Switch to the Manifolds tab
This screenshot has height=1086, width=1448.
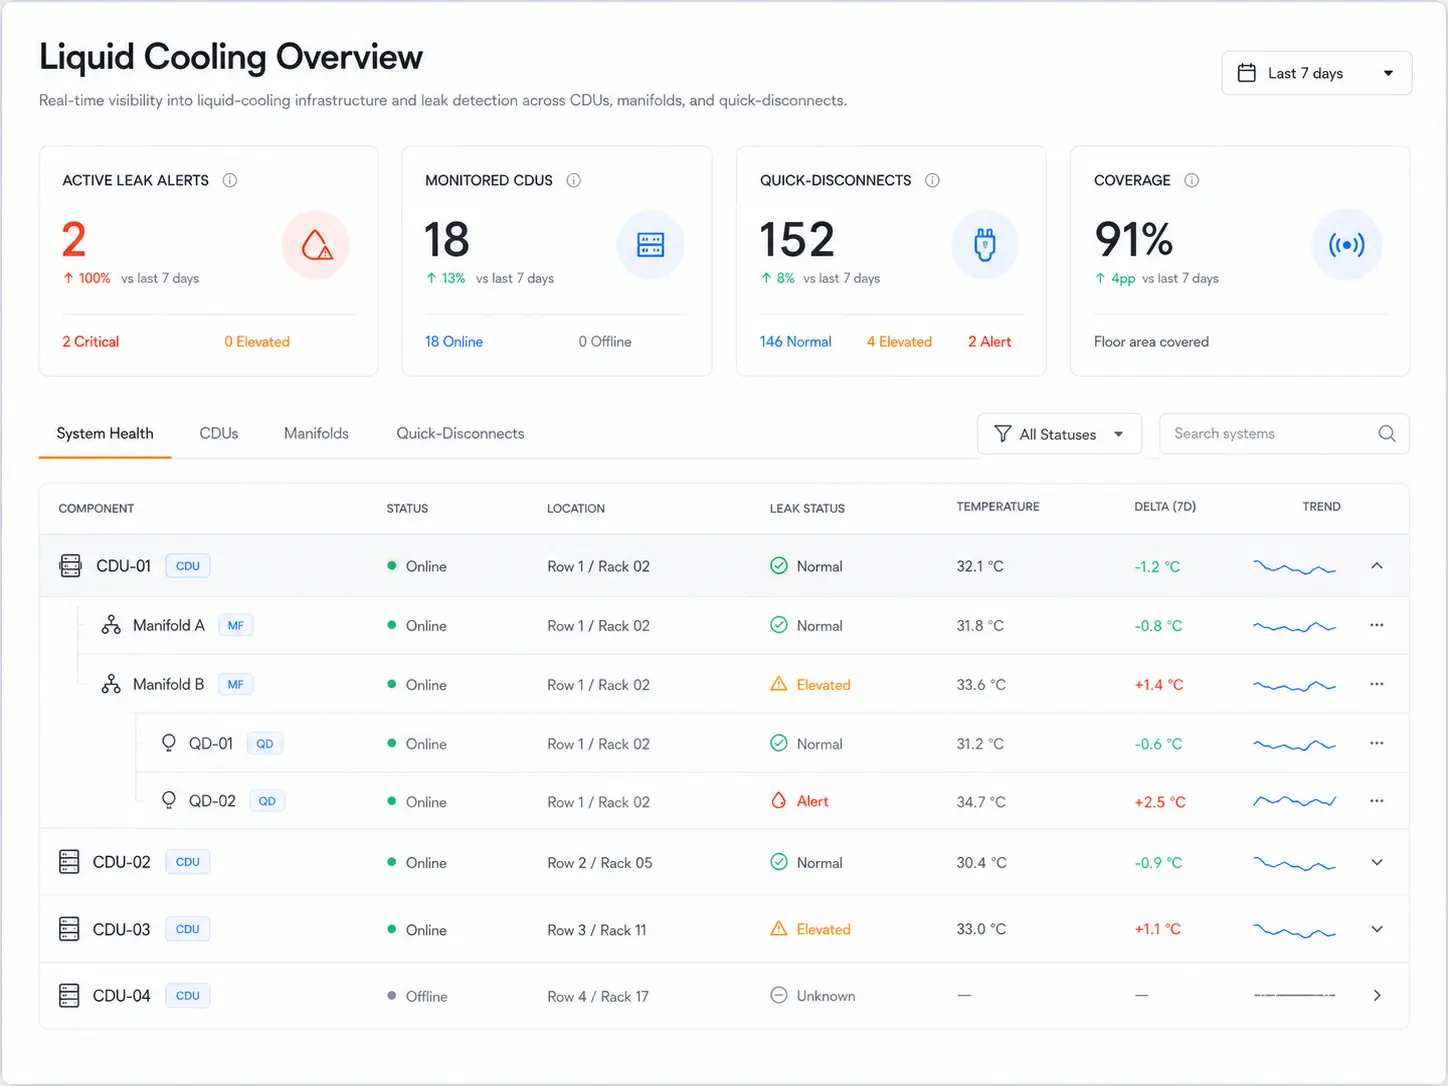pos(316,433)
